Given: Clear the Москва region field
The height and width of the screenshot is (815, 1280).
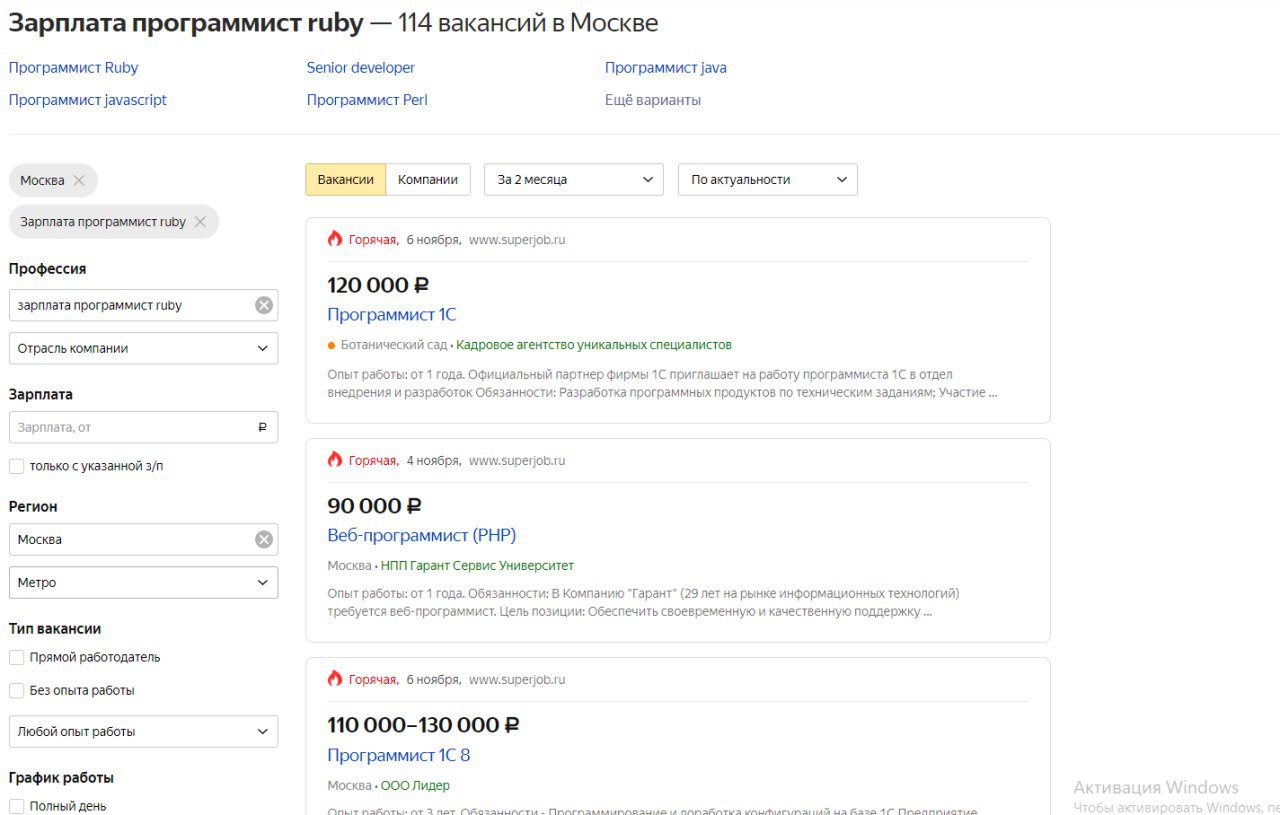Looking at the screenshot, I should (264, 539).
